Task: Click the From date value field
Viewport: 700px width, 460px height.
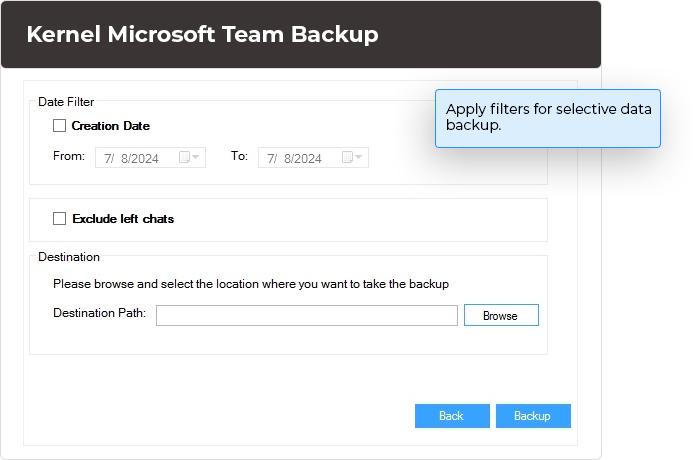Action: tap(150, 158)
